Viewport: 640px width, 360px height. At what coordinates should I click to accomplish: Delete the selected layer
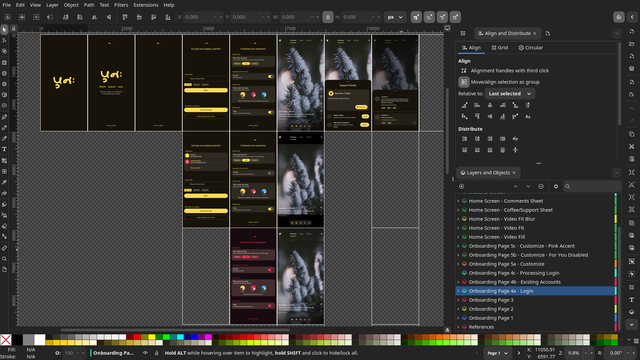[x=541, y=187]
